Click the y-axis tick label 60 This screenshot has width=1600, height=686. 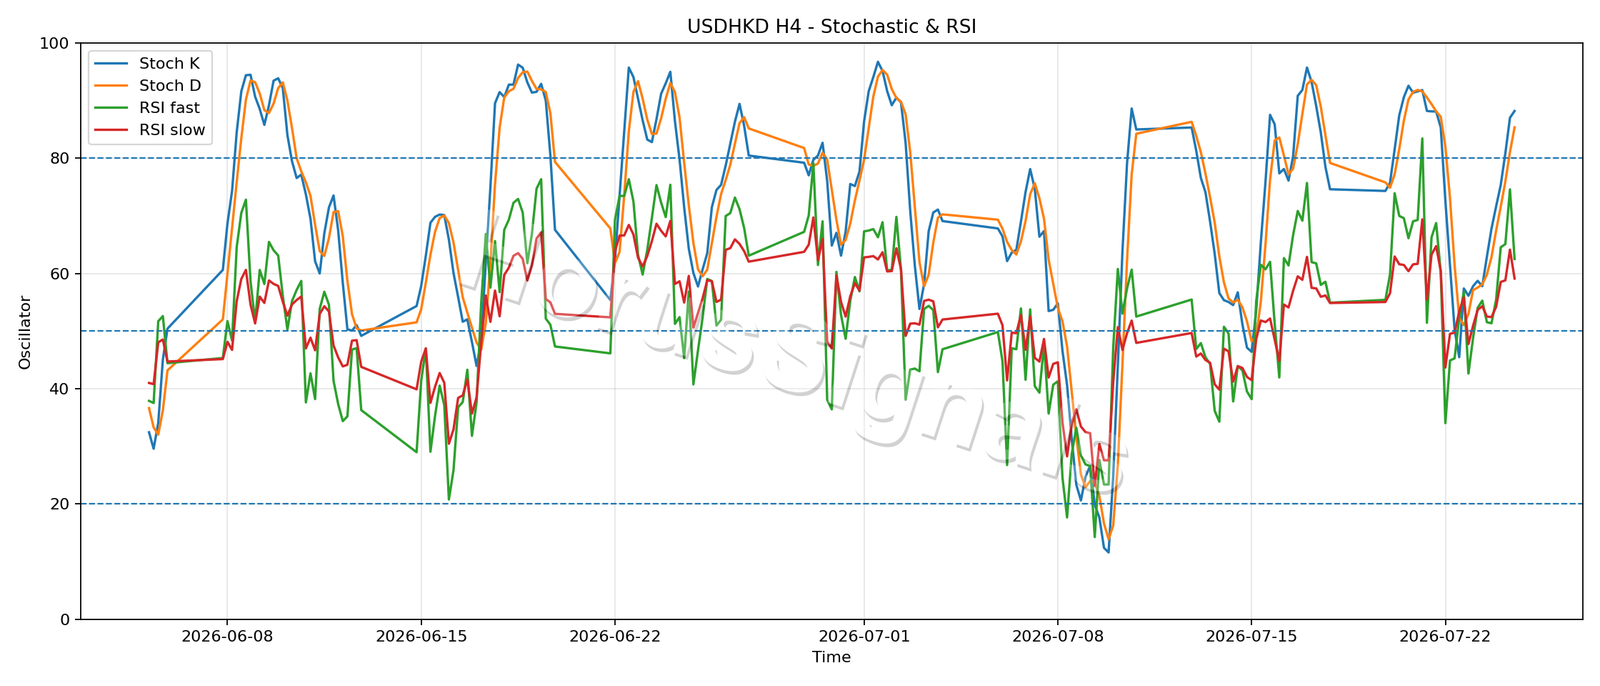click(x=60, y=274)
